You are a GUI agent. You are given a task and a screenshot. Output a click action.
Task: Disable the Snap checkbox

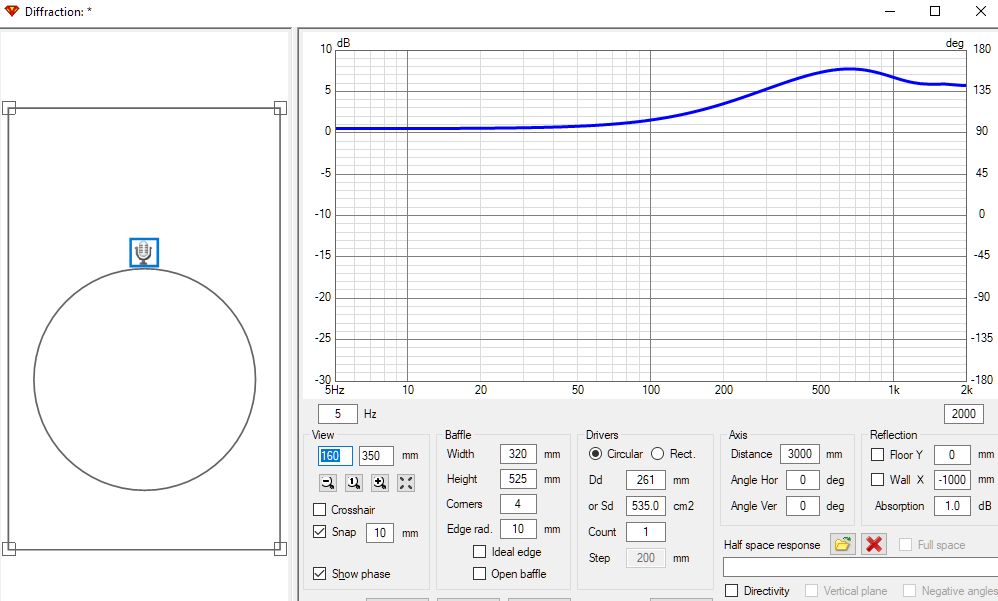point(320,532)
